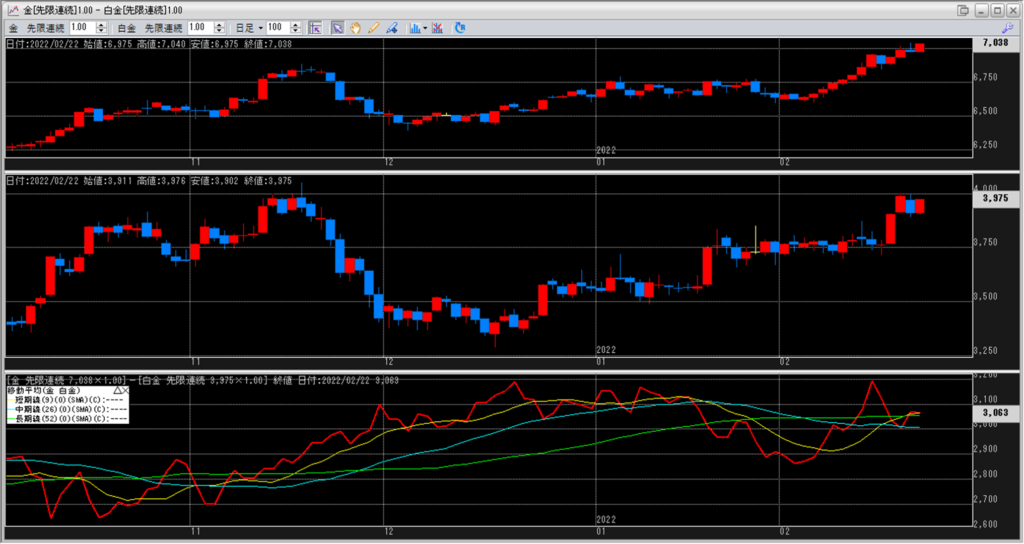Image resolution: width=1024 pixels, height=544 pixels.
Task: Click the delete indicators chart icon
Action: 438,27
